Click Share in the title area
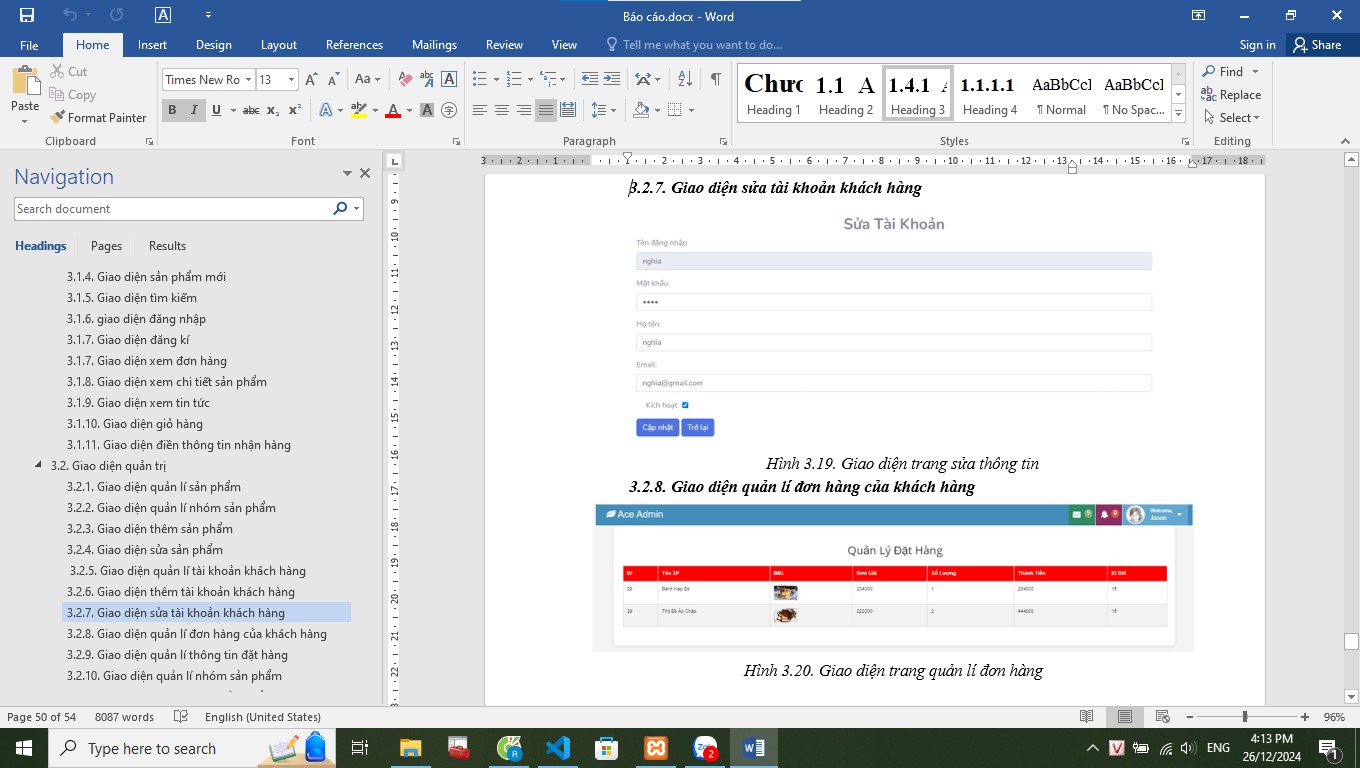 pyautogui.click(x=1316, y=45)
